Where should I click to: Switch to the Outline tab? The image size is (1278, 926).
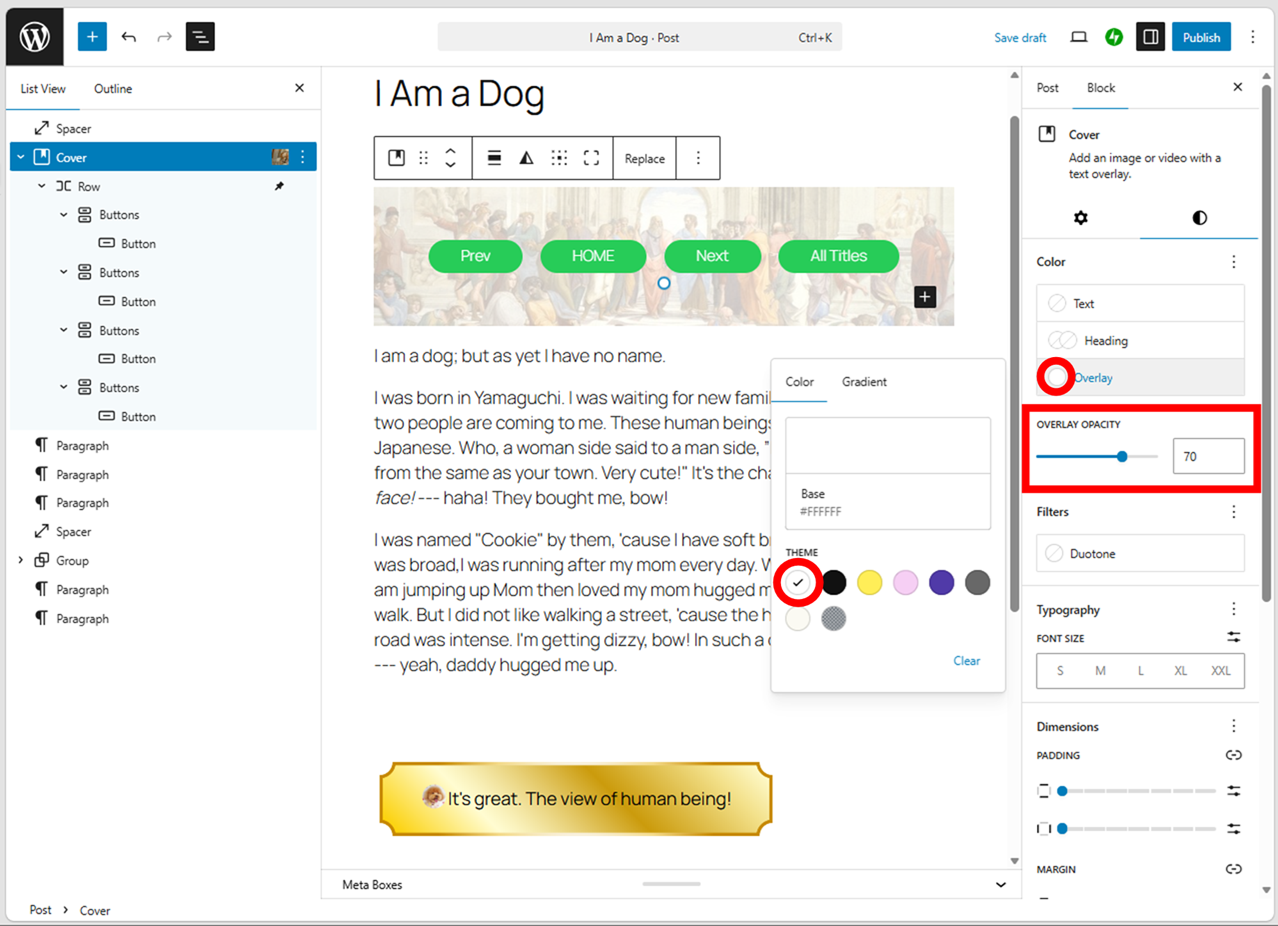(x=113, y=89)
